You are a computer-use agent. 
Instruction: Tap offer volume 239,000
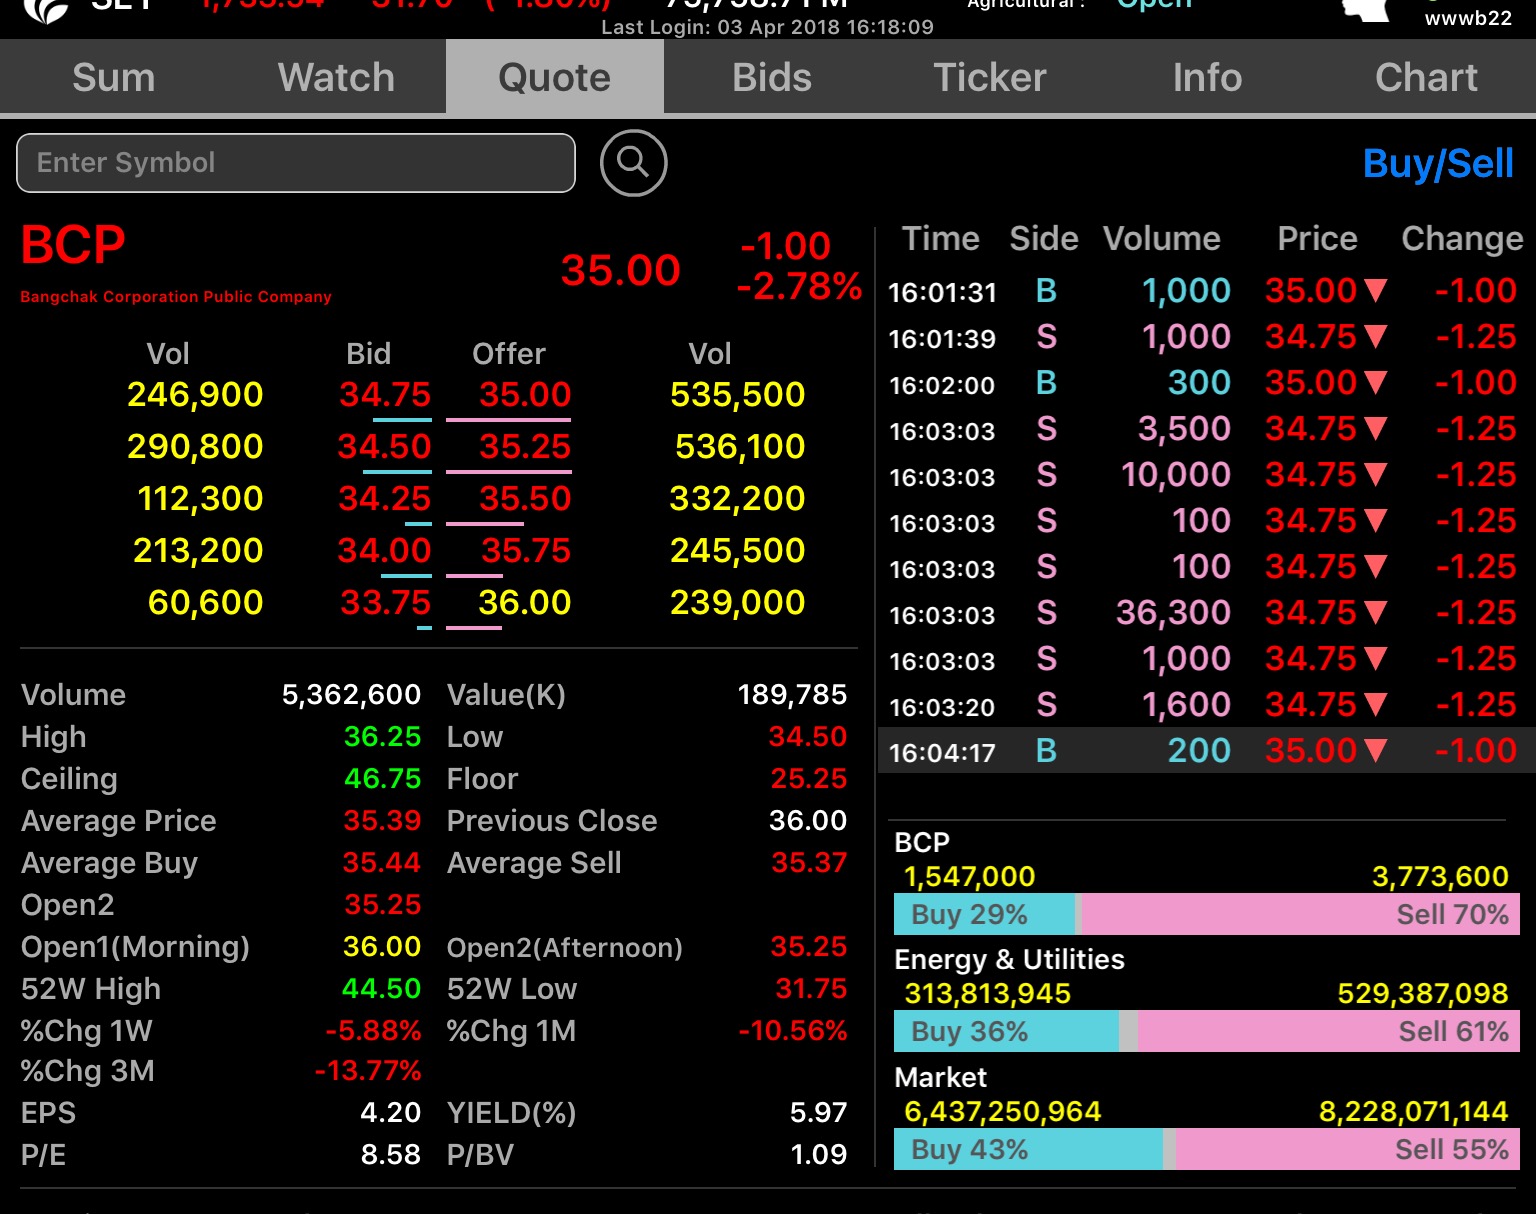(x=738, y=603)
